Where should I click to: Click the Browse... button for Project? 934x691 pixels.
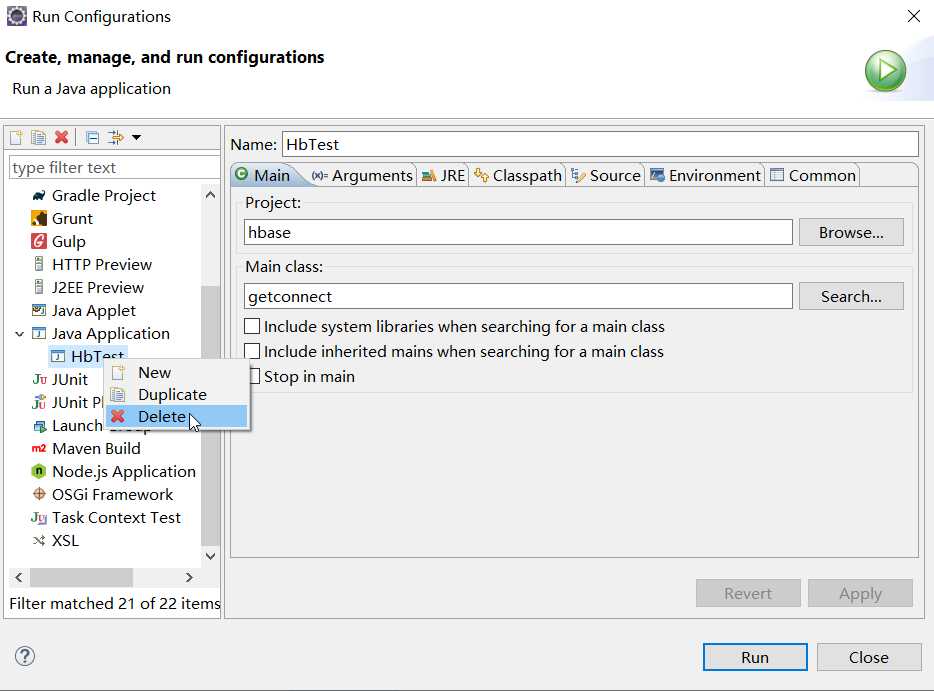tap(851, 233)
